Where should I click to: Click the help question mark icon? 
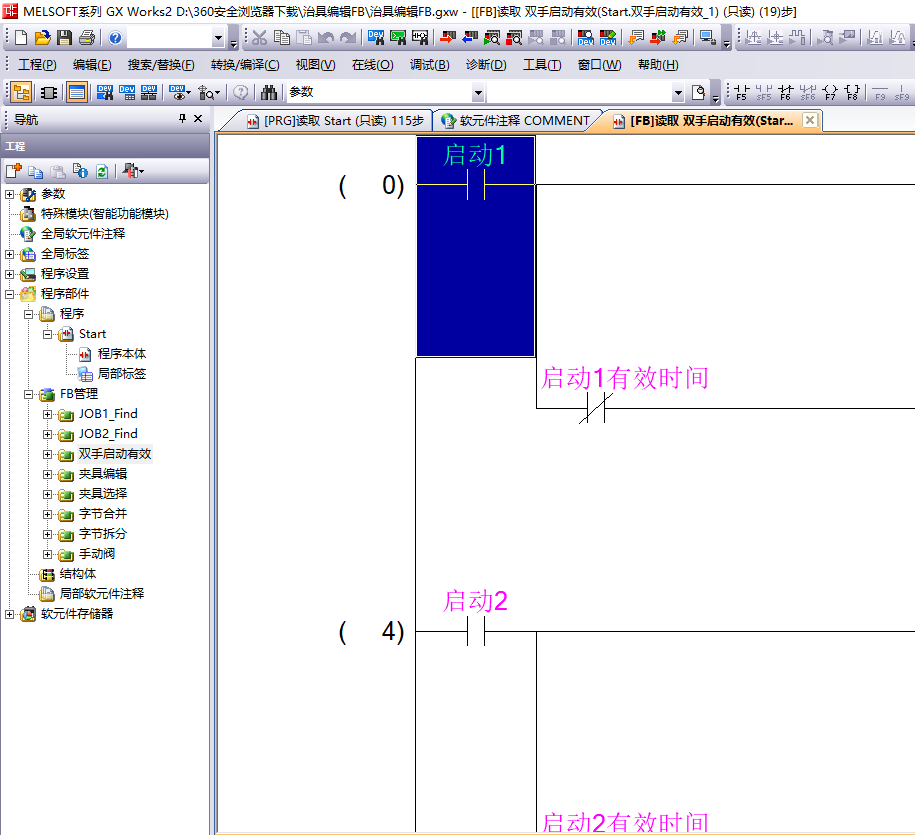pyautogui.click(x=115, y=38)
